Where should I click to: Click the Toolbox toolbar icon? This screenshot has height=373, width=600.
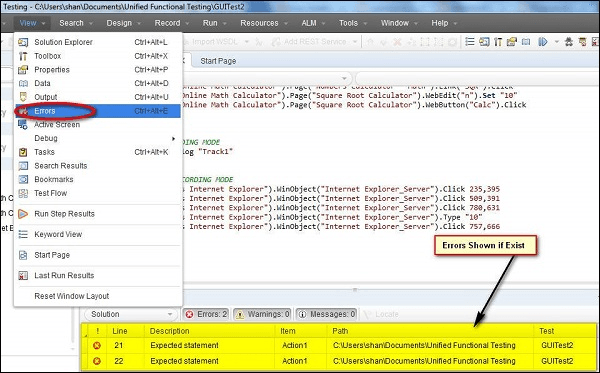[x=498, y=42]
